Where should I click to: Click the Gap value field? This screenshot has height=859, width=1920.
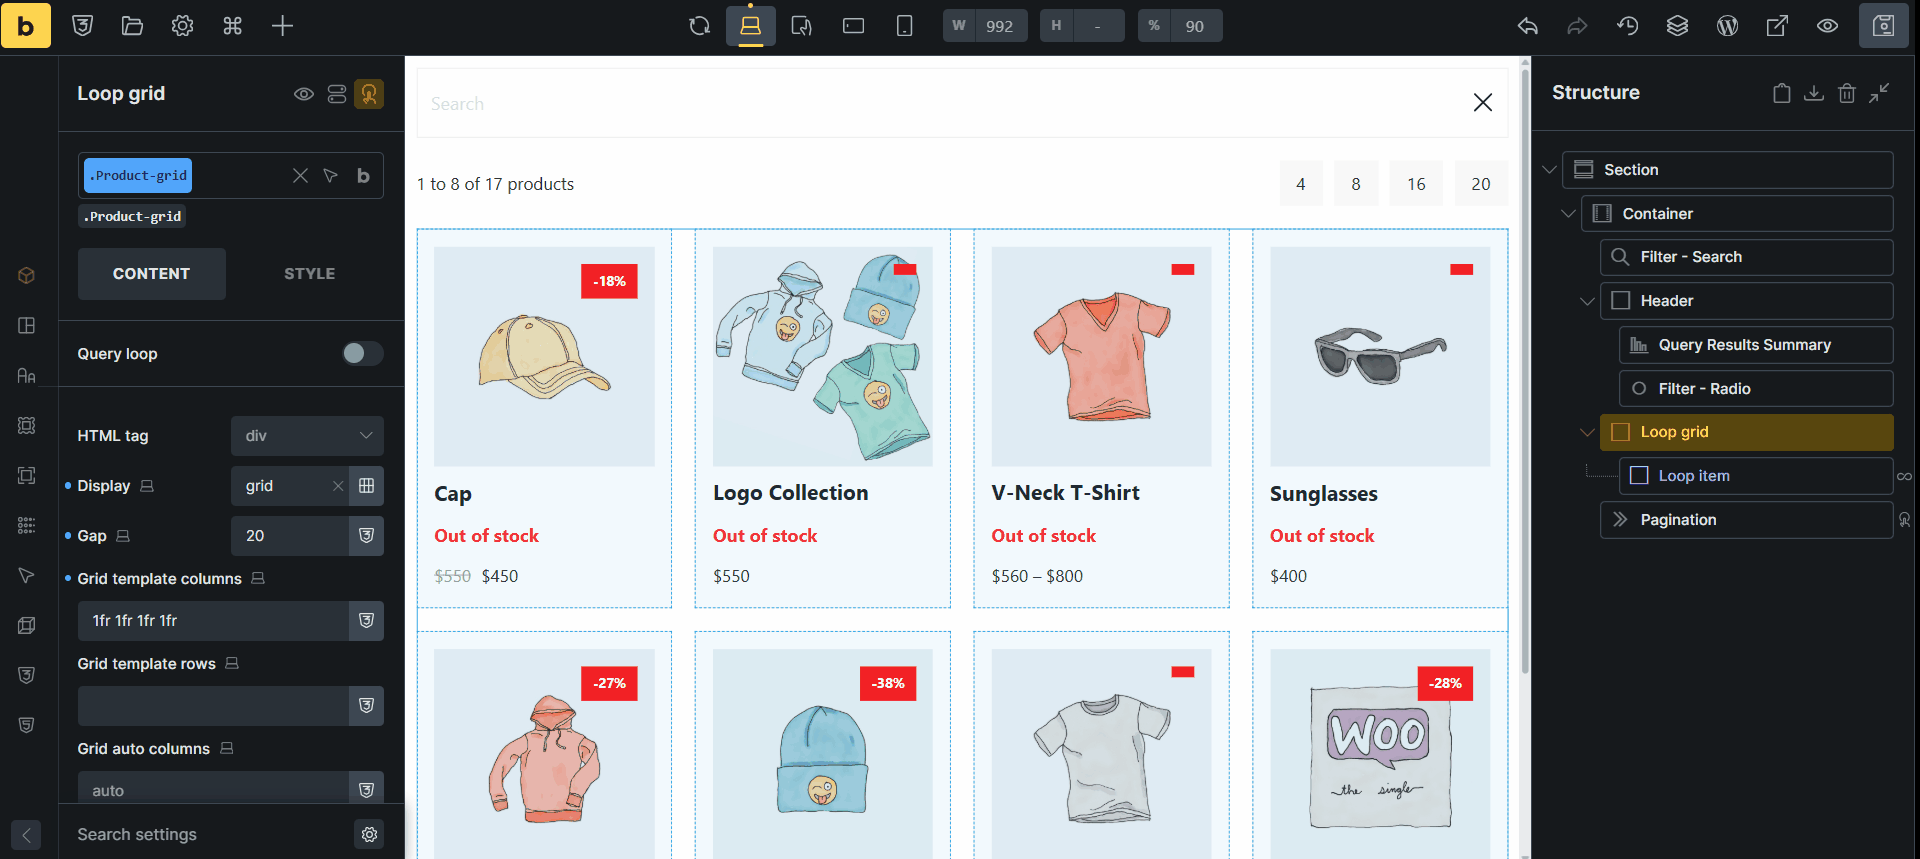(290, 536)
